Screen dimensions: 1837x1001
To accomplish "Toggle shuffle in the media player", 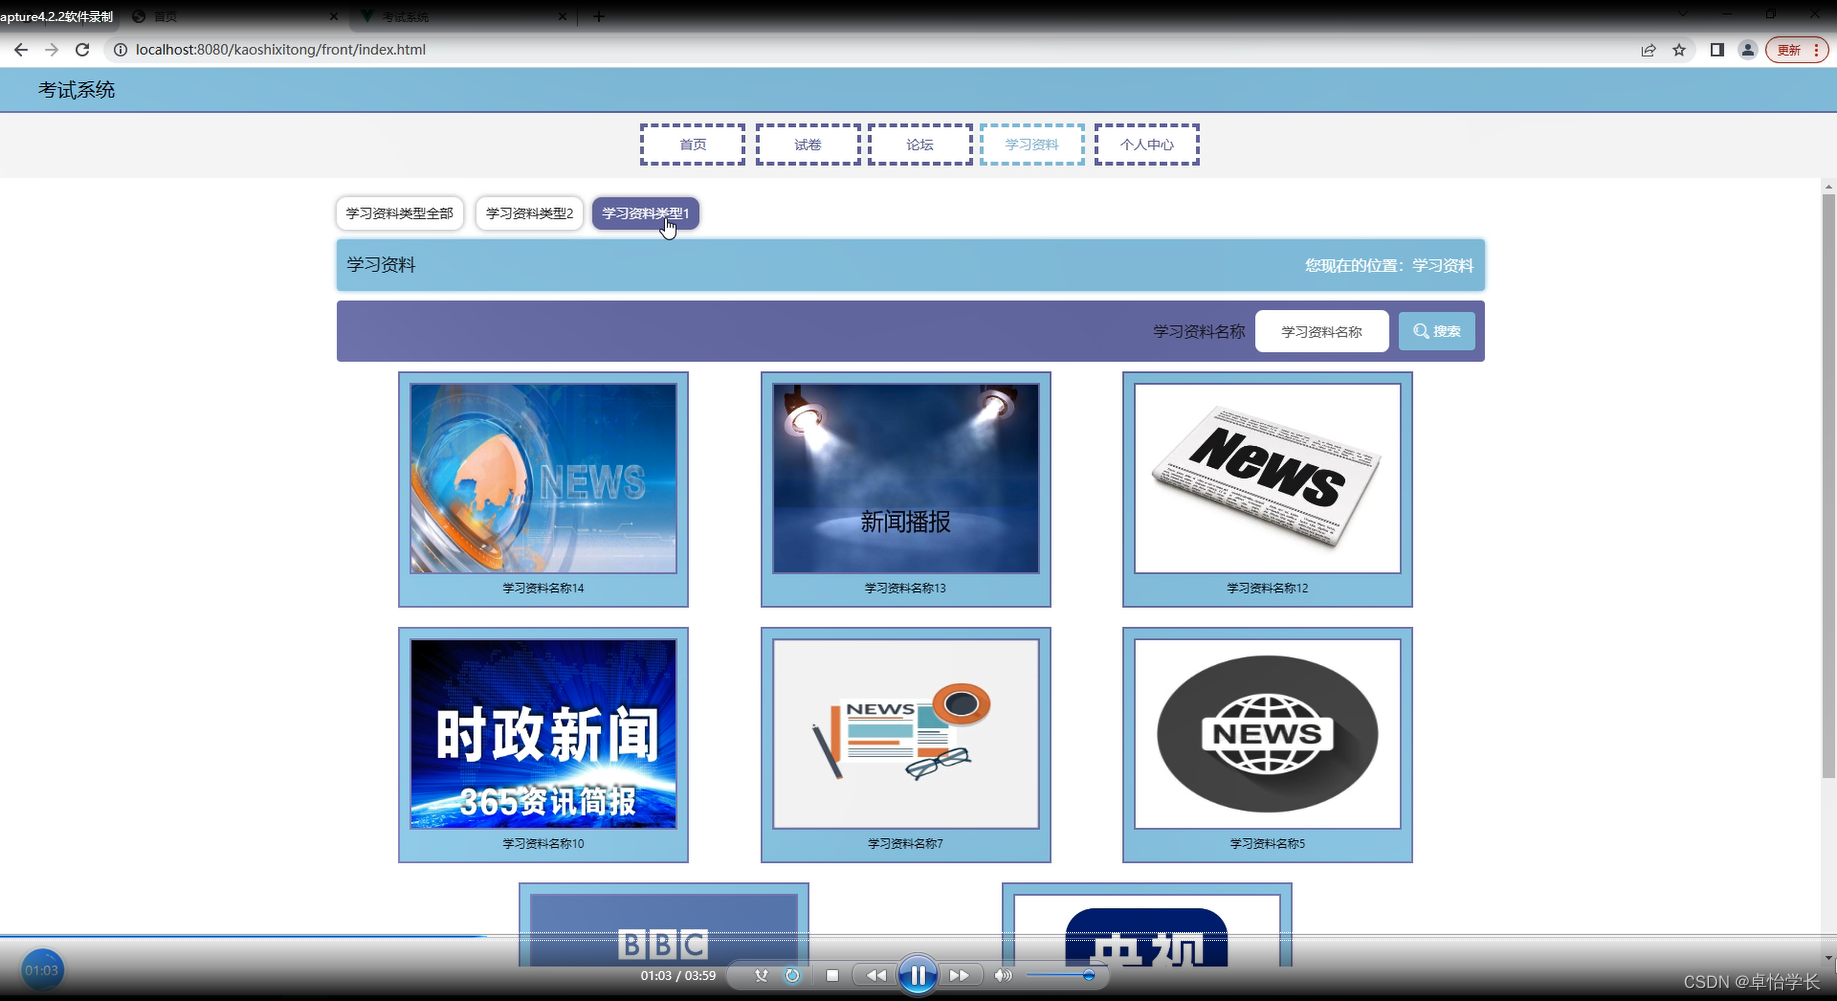I will point(762,975).
